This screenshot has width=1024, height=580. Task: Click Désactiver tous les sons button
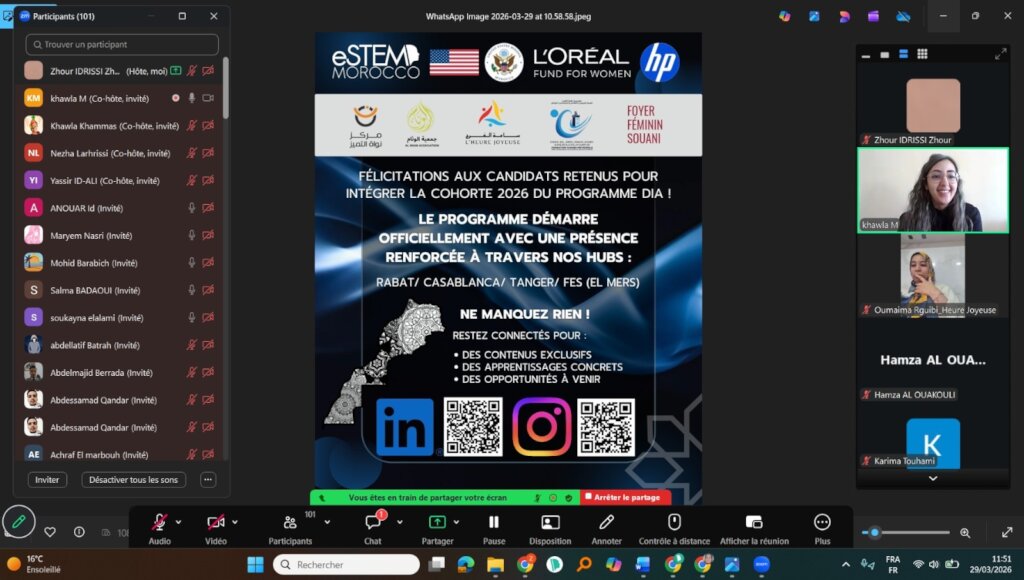click(x=133, y=479)
